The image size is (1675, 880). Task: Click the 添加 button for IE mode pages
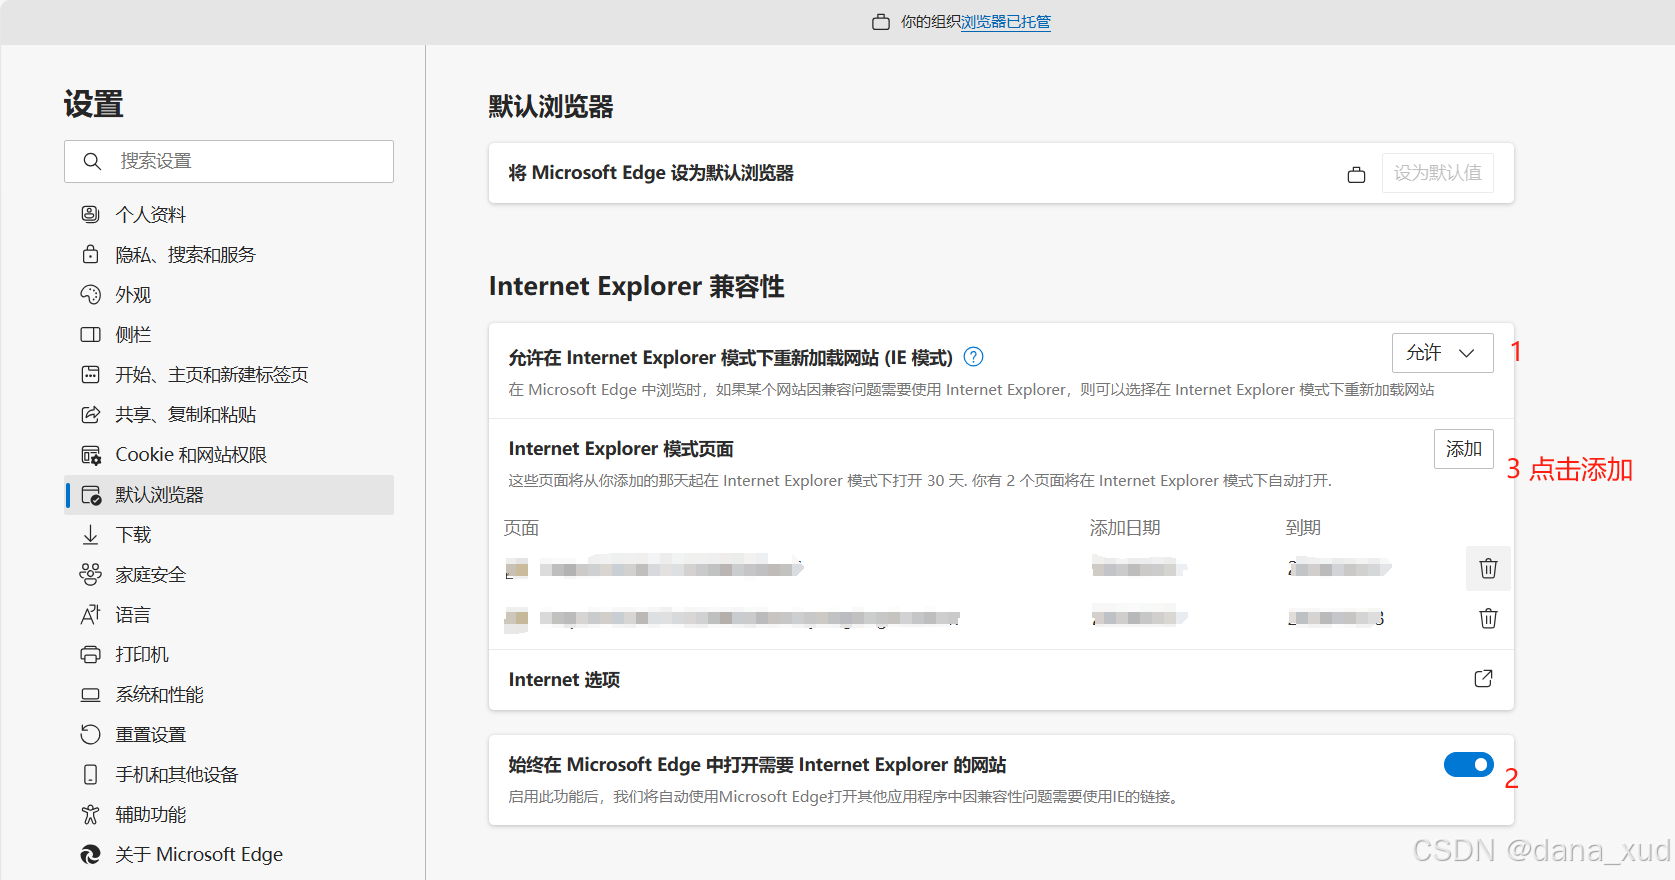[1464, 449]
